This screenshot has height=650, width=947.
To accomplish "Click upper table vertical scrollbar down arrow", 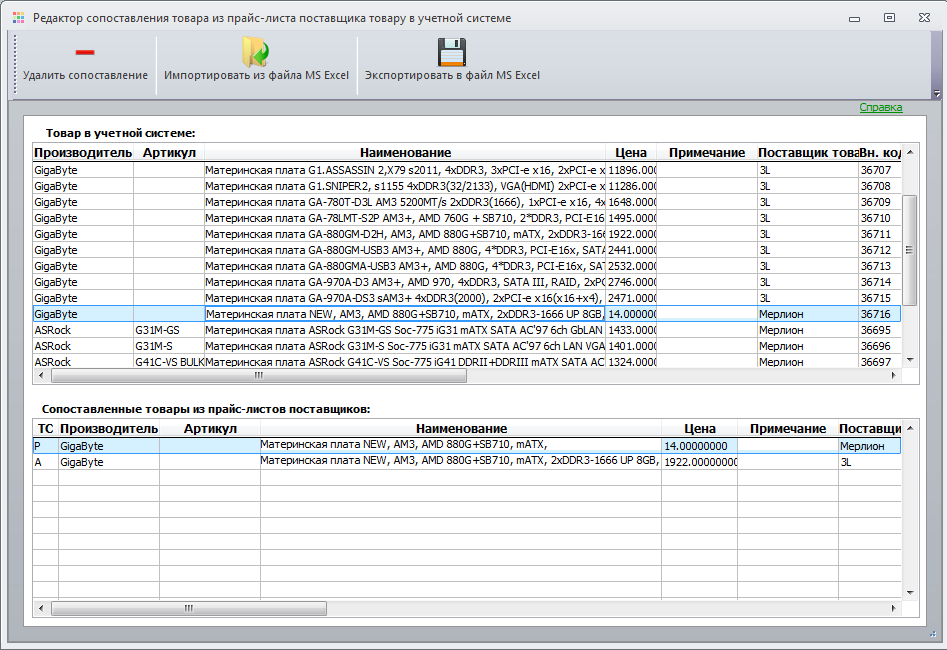I will coord(910,360).
